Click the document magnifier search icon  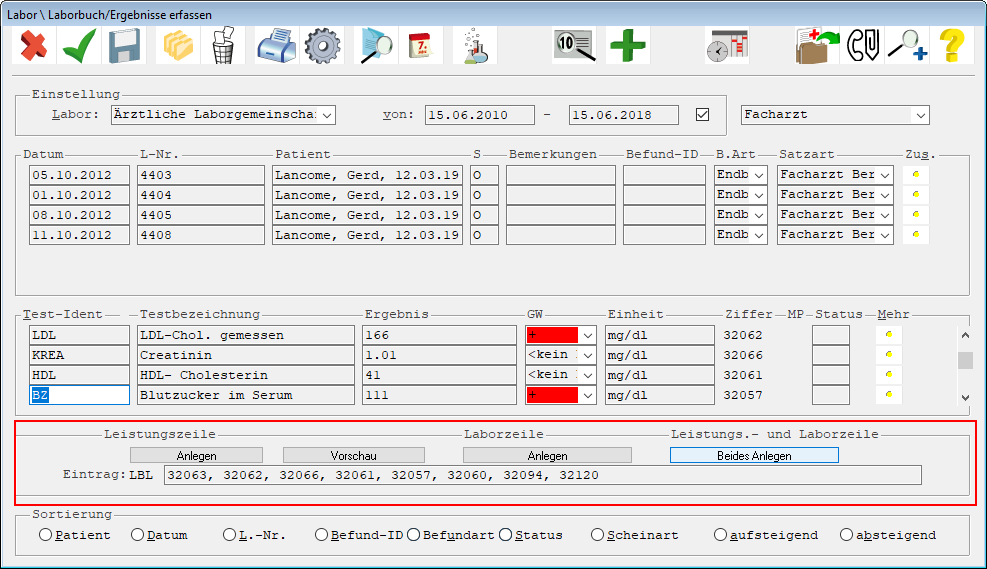click(x=376, y=46)
